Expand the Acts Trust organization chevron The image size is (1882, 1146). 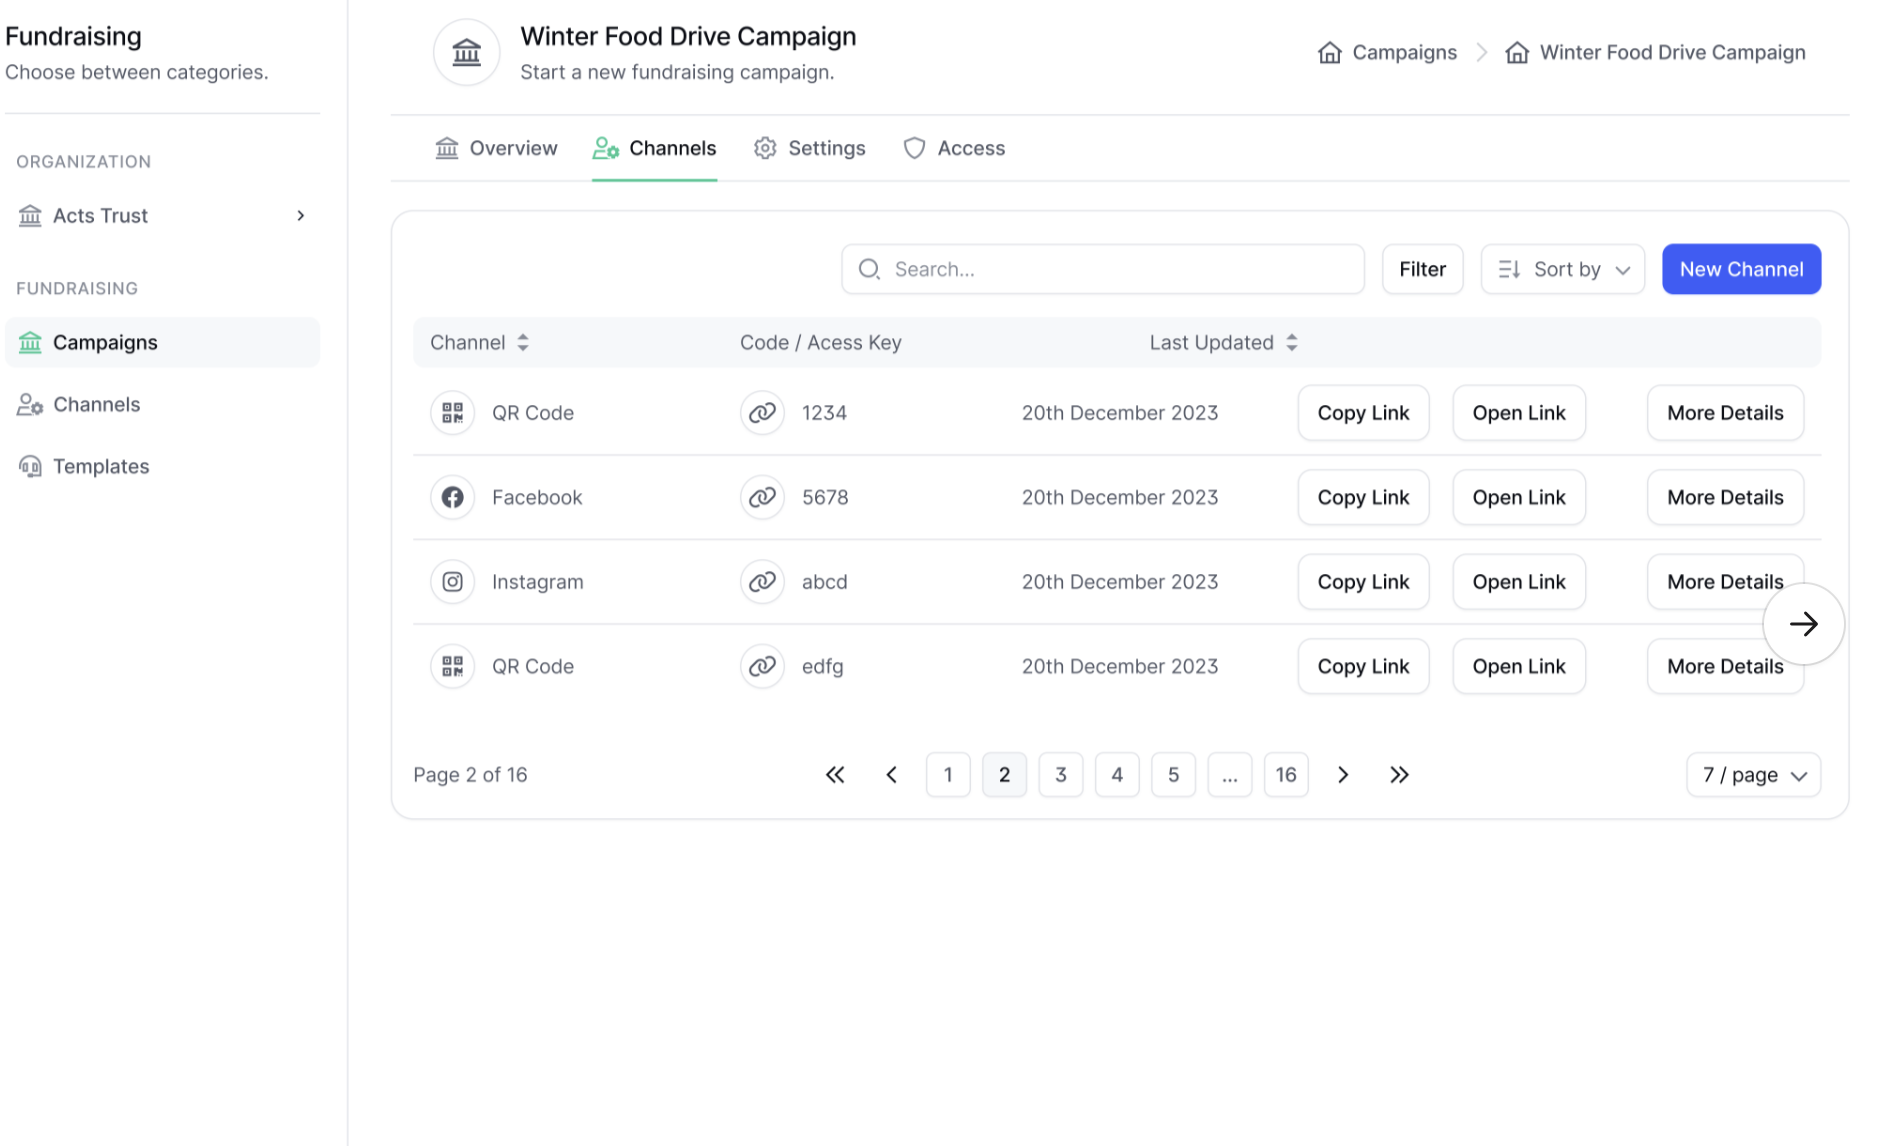[x=300, y=215]
